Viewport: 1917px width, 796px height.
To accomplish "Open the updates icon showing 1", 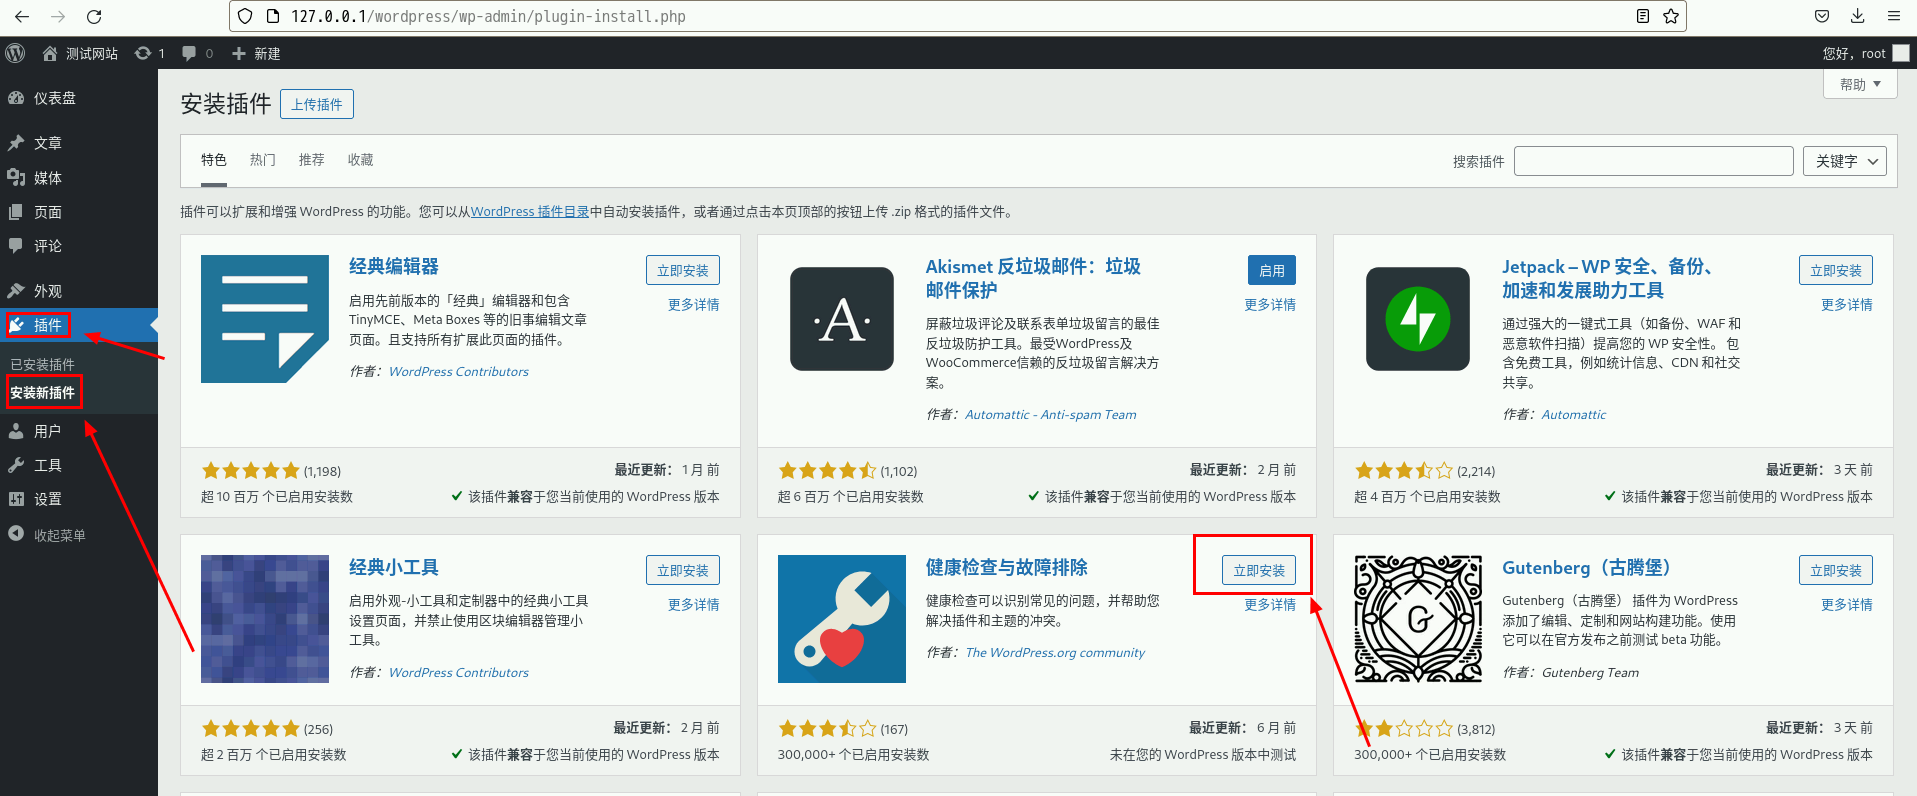I will coord(149,53).
